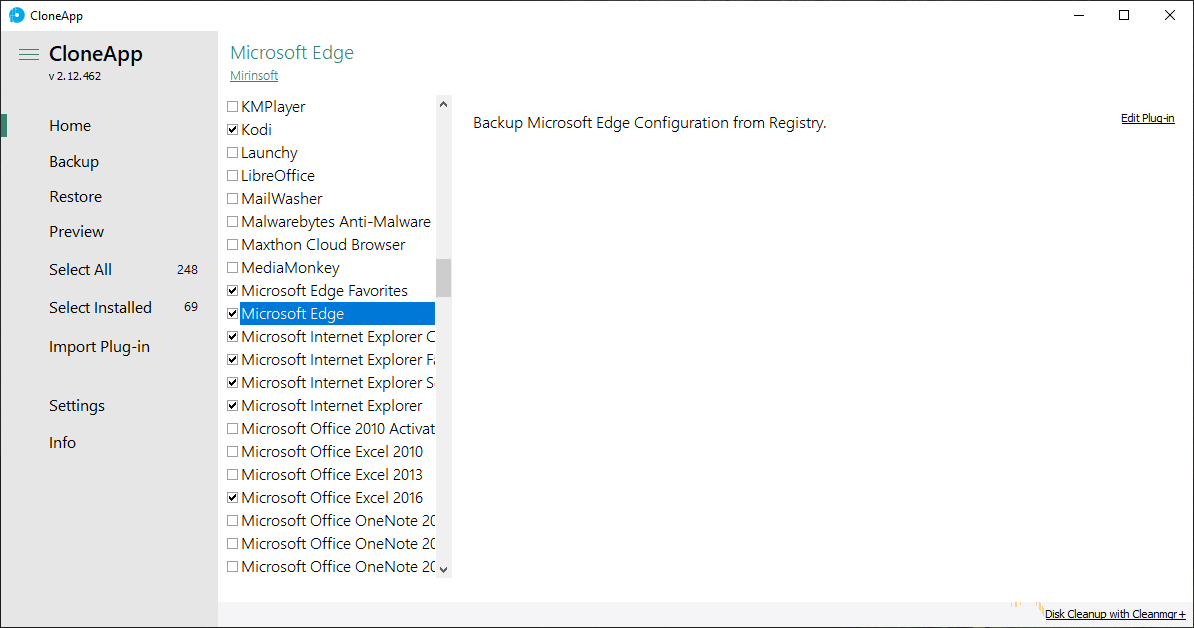Select Microsoft Office Excel 2010 entry
This screenshot has width=1194, height=628.
(332, 451)
